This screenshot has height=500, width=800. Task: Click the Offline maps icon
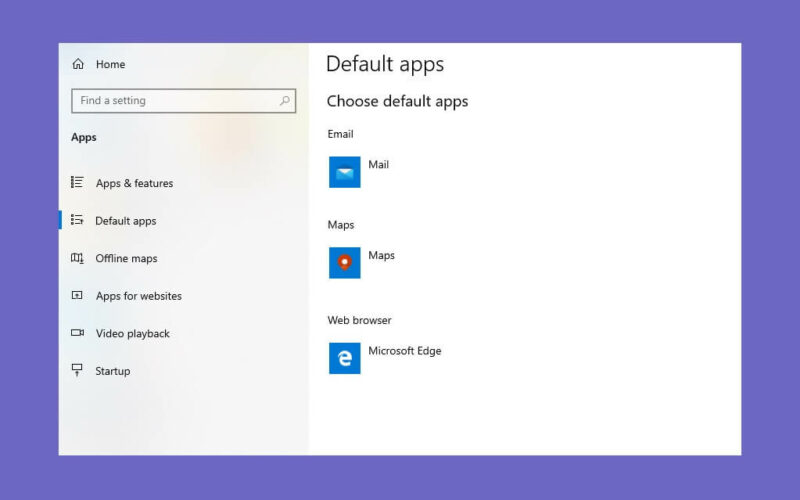(x=77, y=258)
